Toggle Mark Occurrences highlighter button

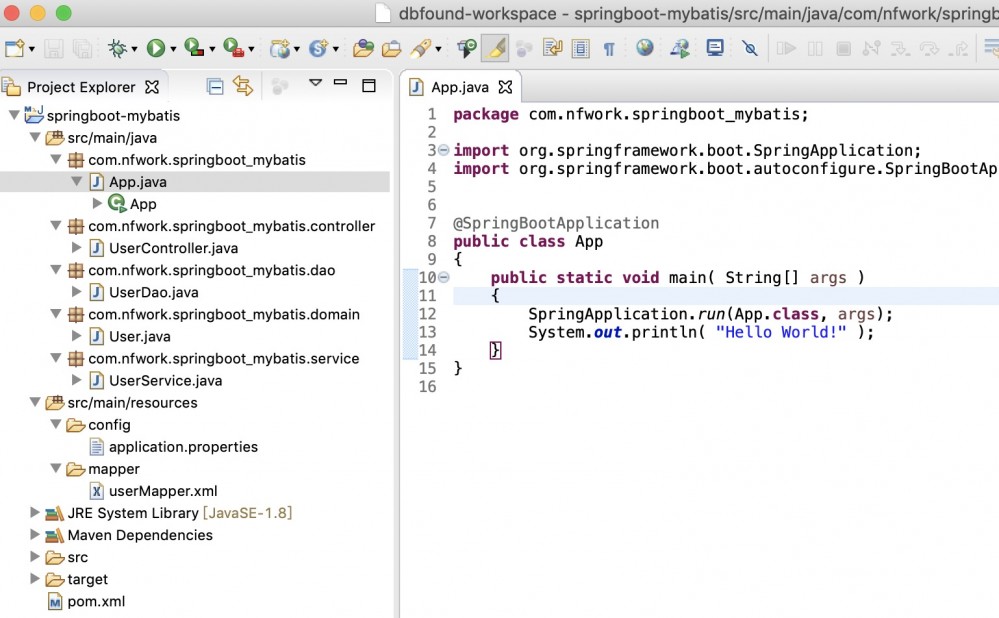495,48
